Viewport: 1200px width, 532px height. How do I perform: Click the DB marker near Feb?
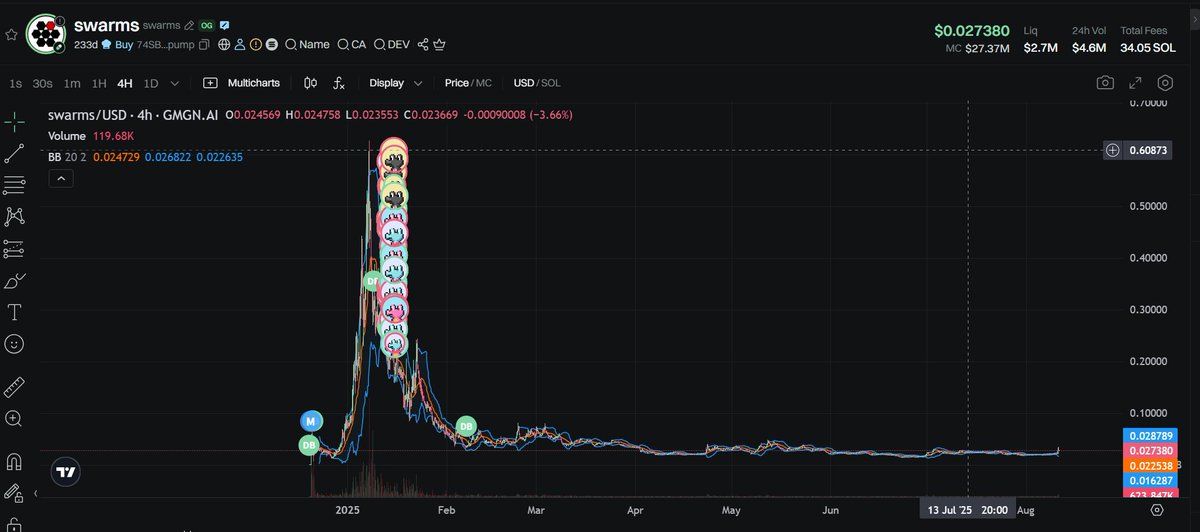pos(465,427)
